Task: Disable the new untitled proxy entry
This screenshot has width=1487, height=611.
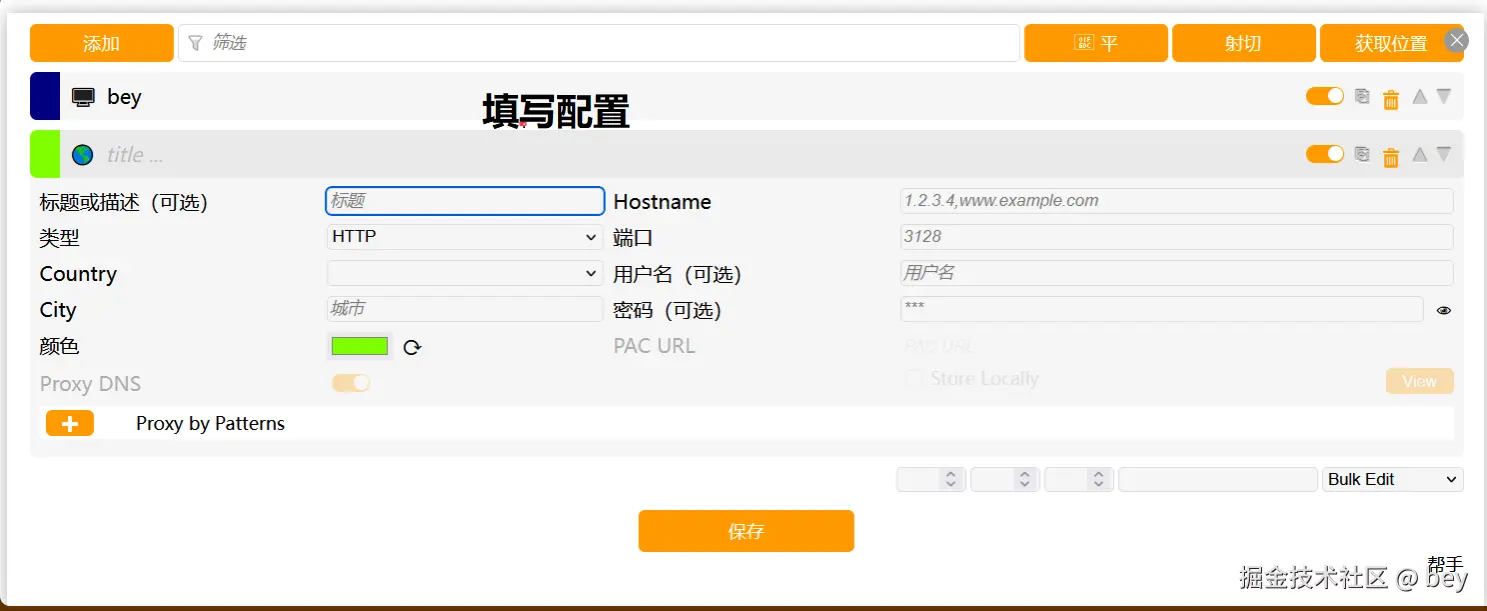Action: (1324, 154)
